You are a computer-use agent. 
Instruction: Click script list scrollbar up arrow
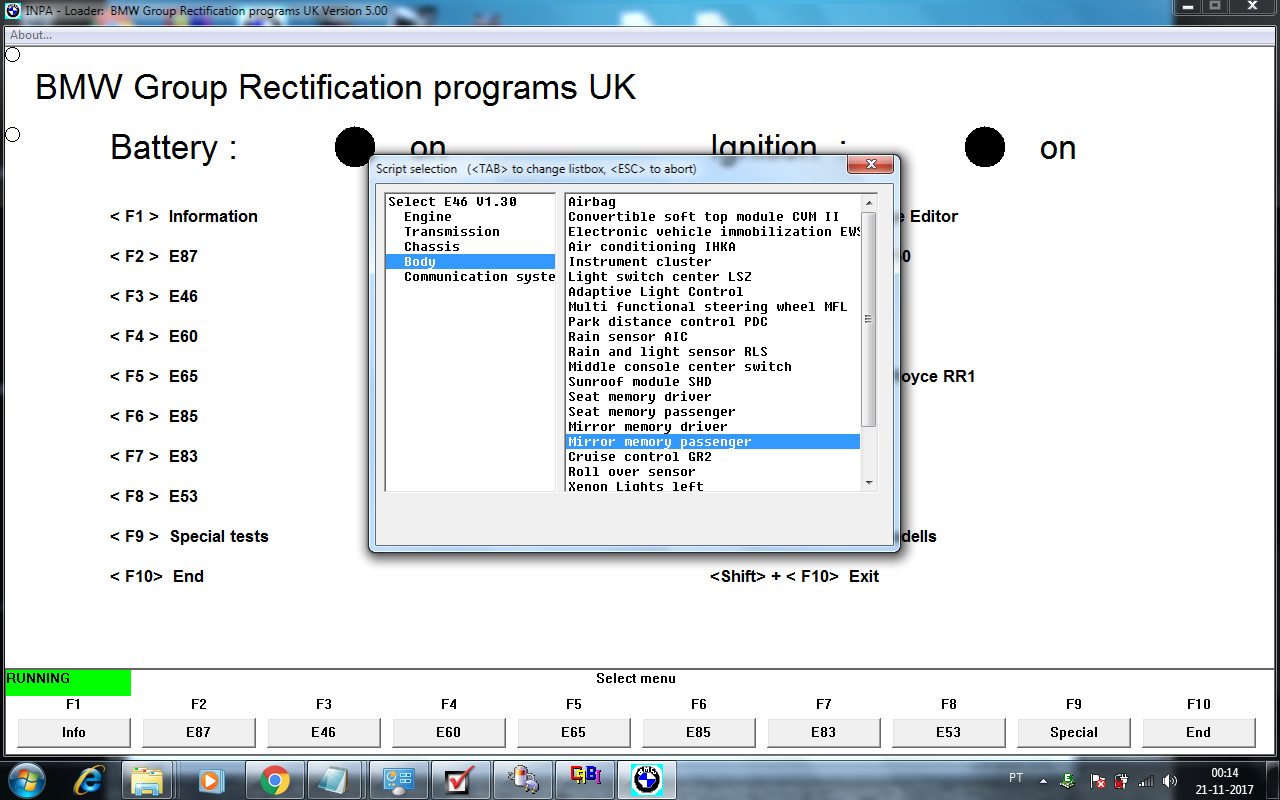(x=868, y=203)
